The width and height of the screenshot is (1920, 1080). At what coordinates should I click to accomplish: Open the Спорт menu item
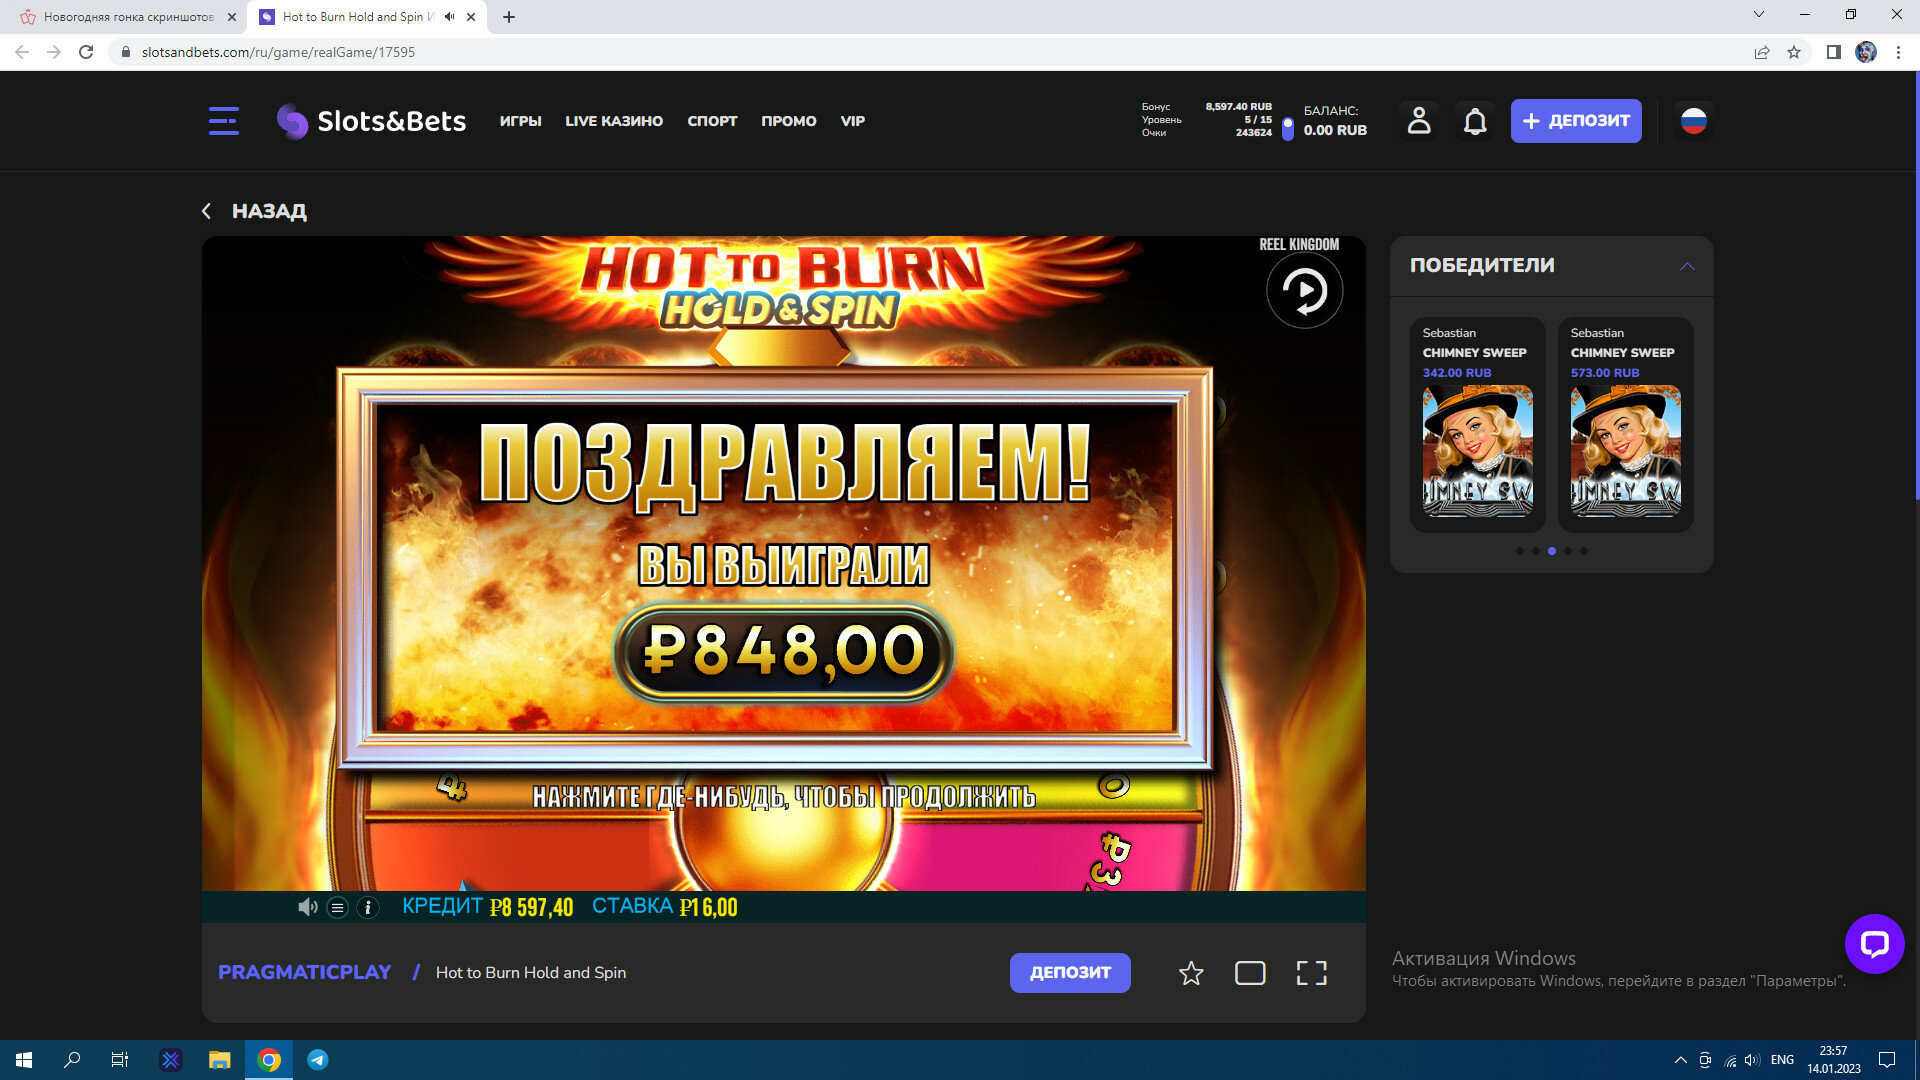click(712, 121)
